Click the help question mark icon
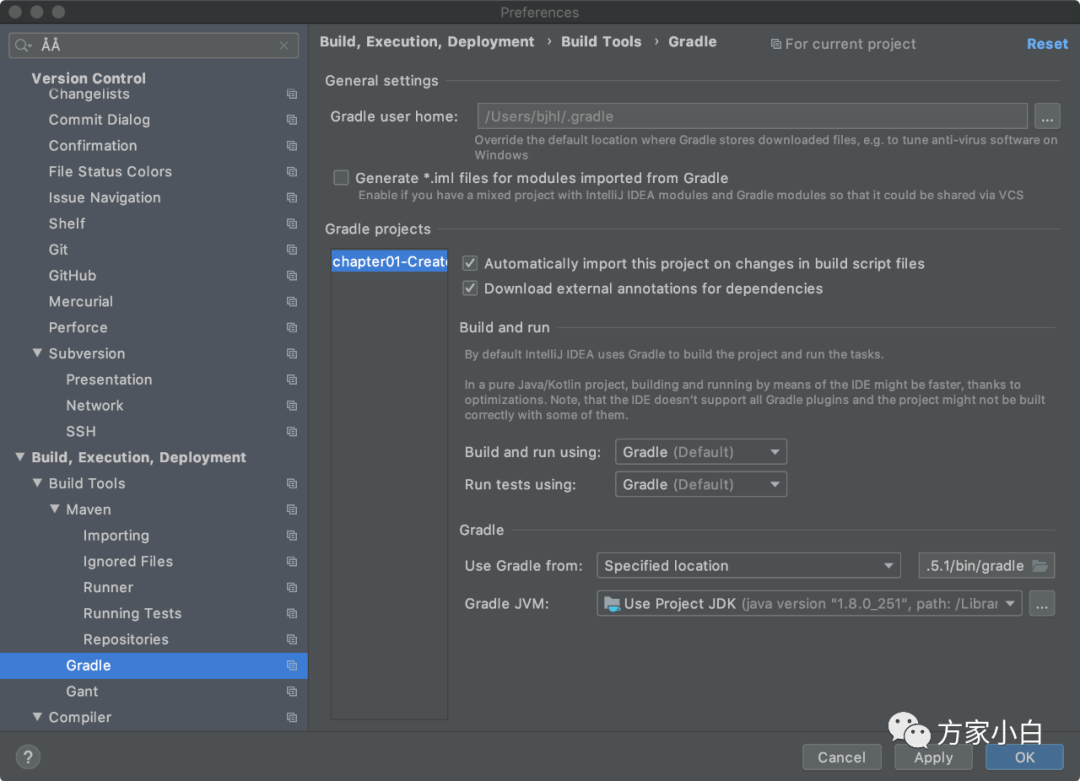Screen dimensions: 1080x781 pyautogui.click(x=27, y=757)
